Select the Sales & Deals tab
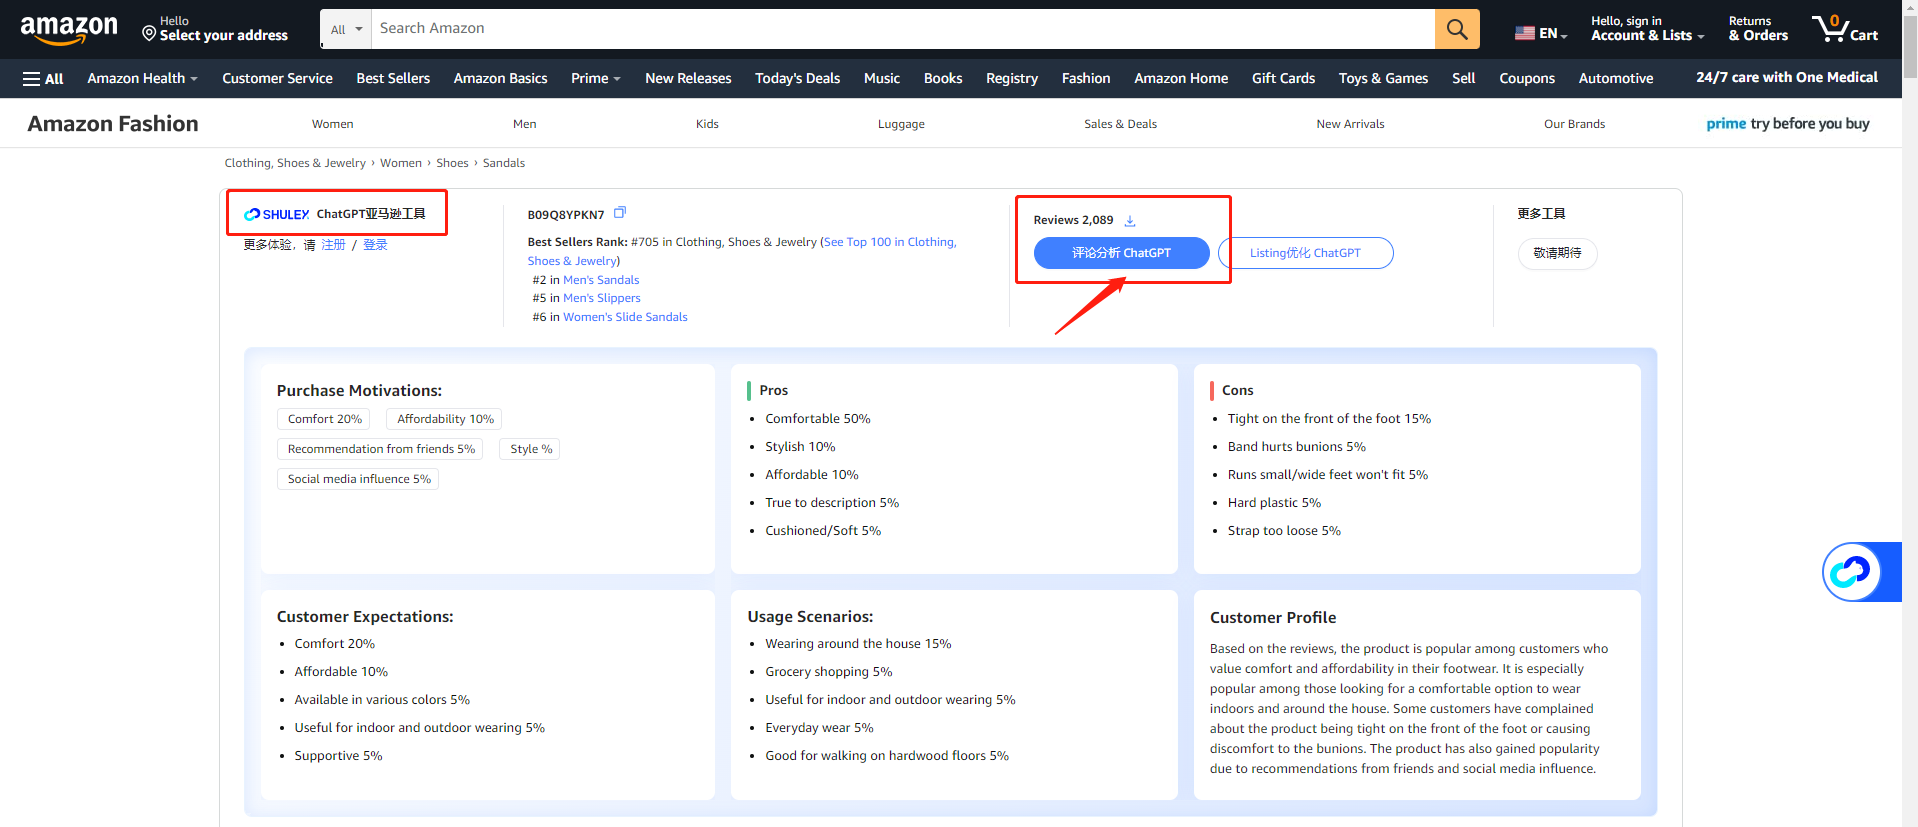The height and width of the screenshot is (827, 1918). [1120, 124]
